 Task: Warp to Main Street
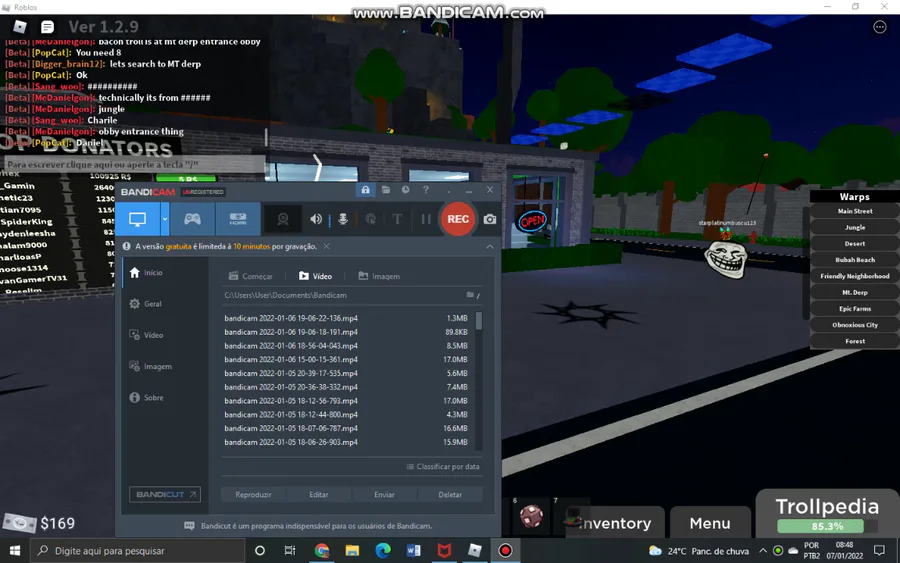pos(855,211)
